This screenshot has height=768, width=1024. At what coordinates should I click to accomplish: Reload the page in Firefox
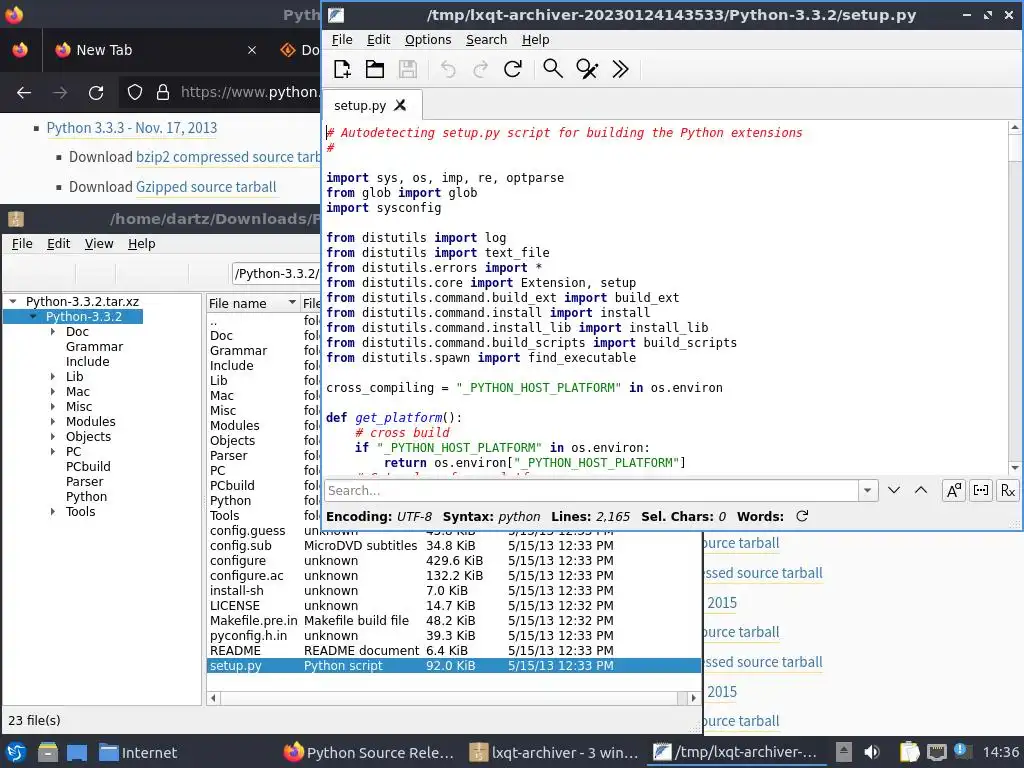(96, 93)
